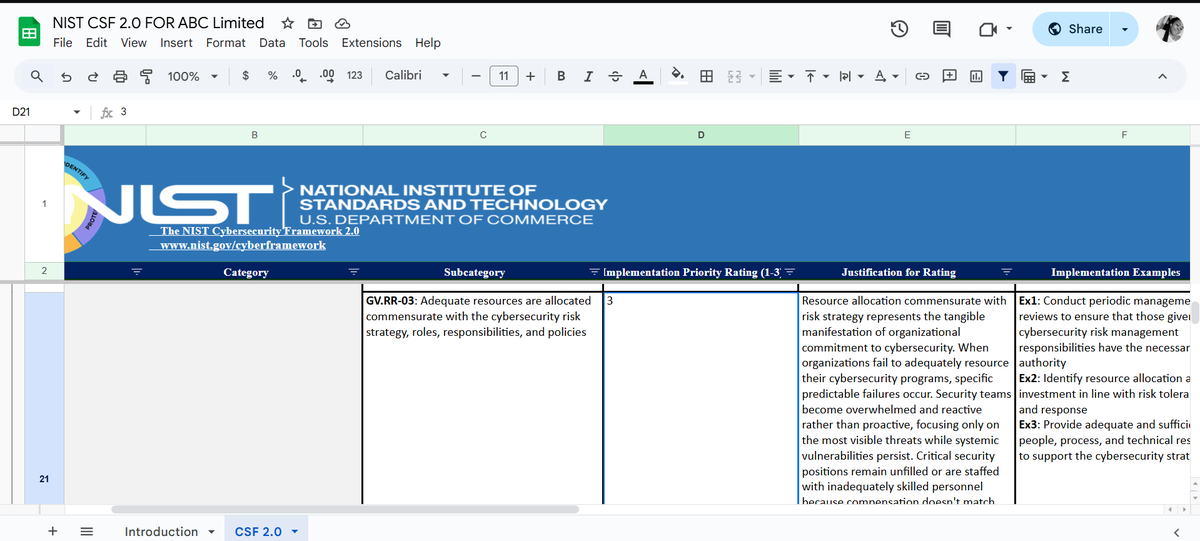Follow www.nist.gov/cyberframework link

pyautogui.click(x=243, y=245)
